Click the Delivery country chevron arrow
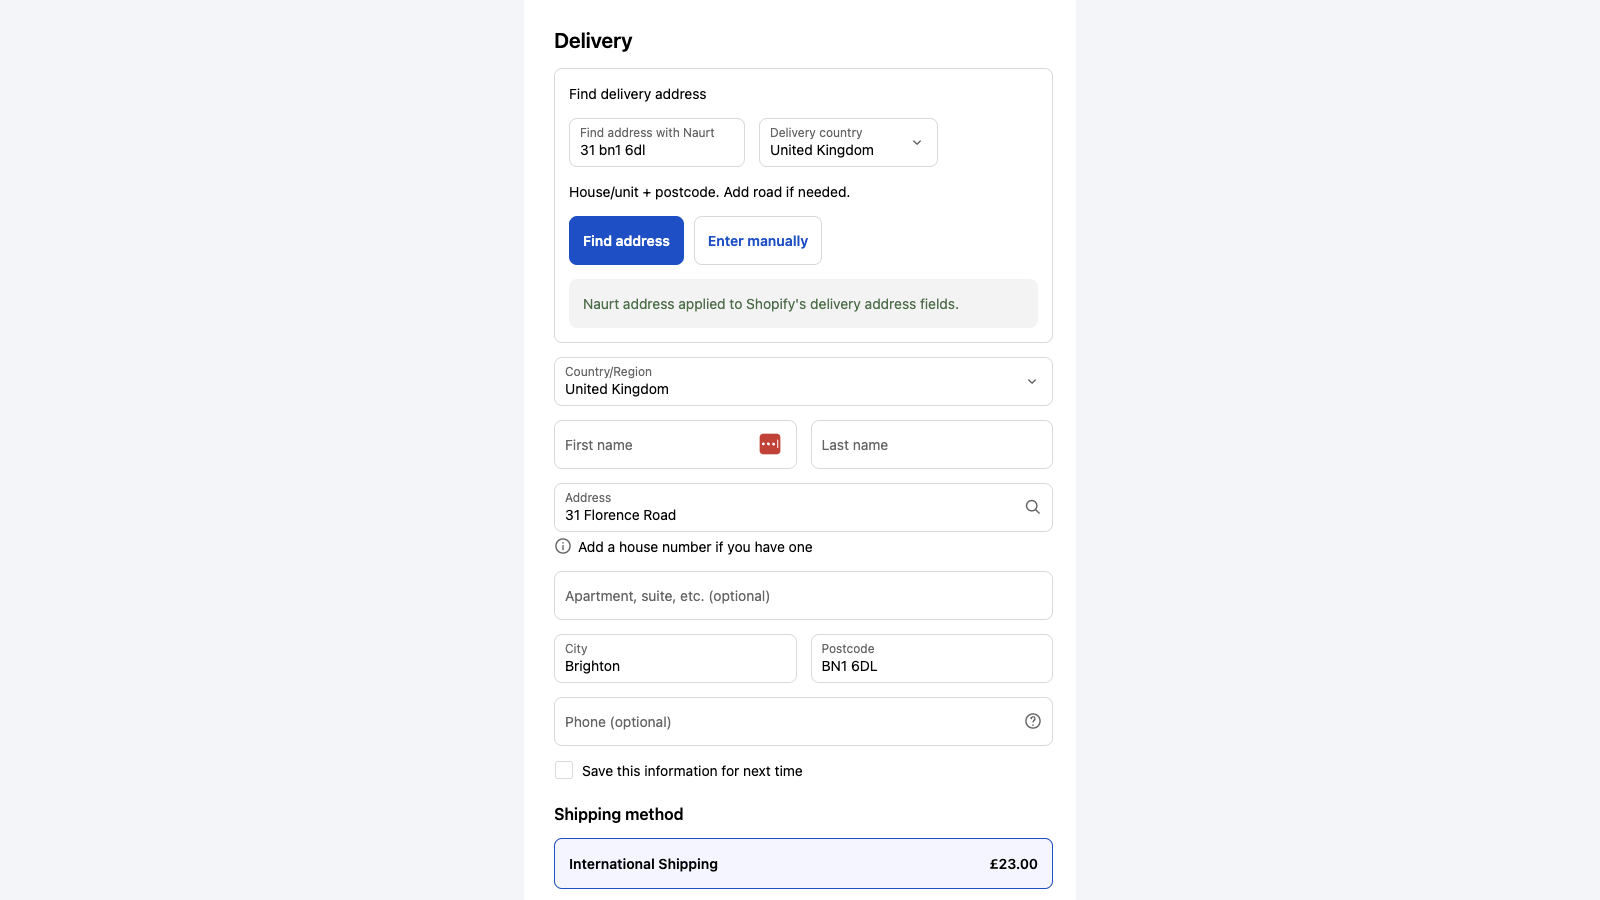The image size is (1600, 900). 917,142
